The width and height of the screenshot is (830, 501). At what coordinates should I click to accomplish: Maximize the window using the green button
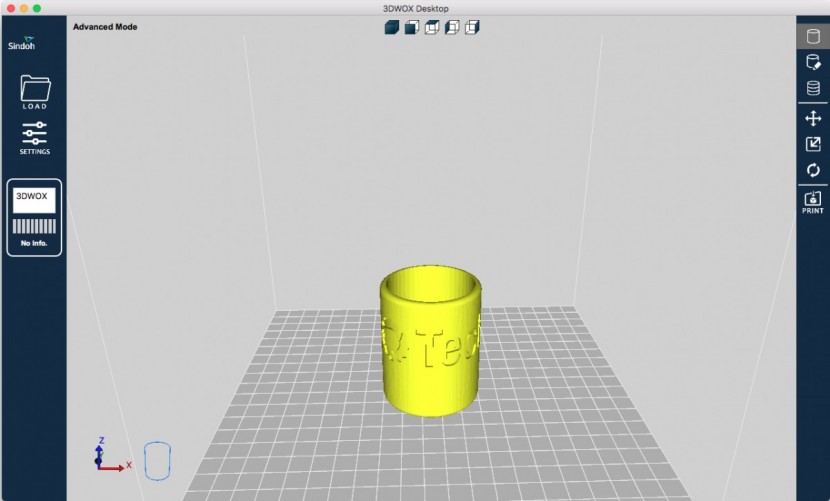(x=37, y=8)
